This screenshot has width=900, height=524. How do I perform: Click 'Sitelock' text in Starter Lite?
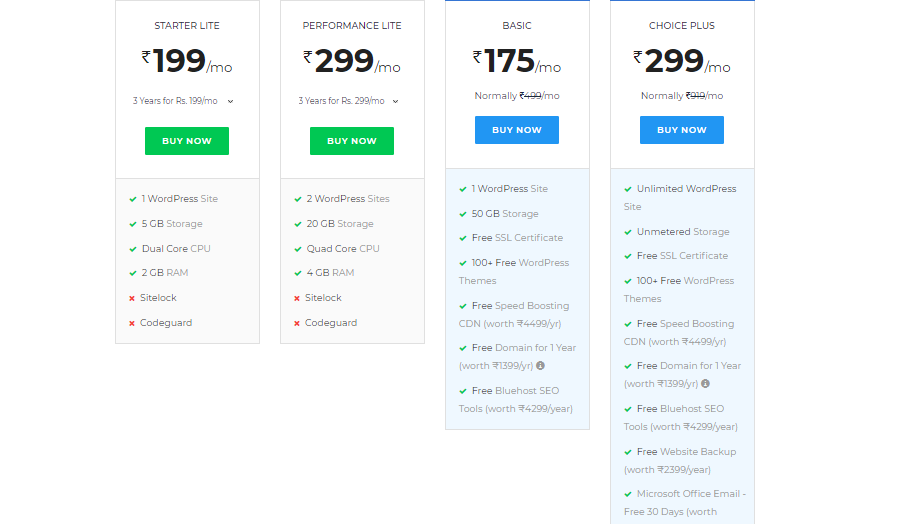158,298
